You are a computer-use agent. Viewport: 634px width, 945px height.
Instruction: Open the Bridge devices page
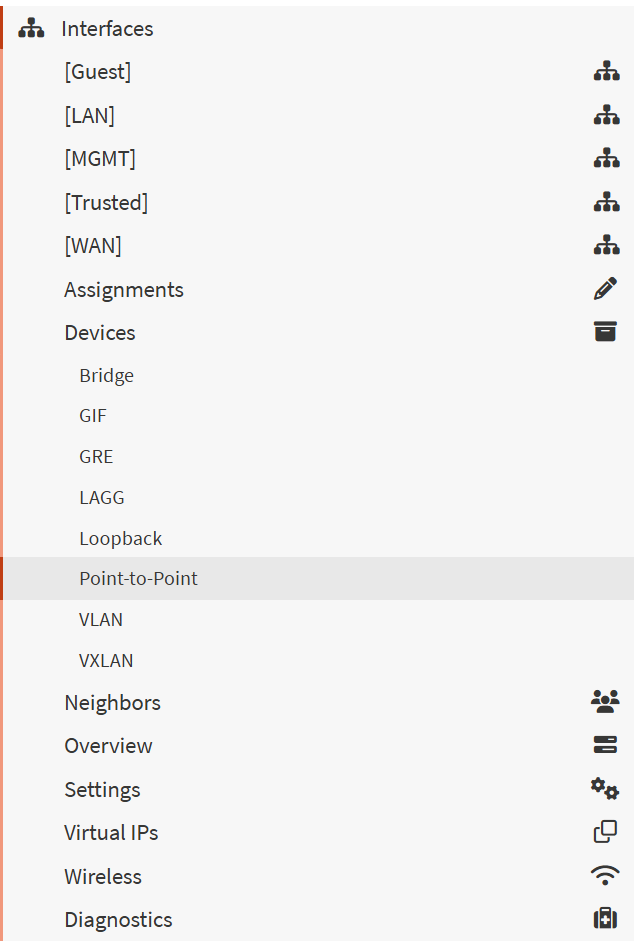pos(106,376)
